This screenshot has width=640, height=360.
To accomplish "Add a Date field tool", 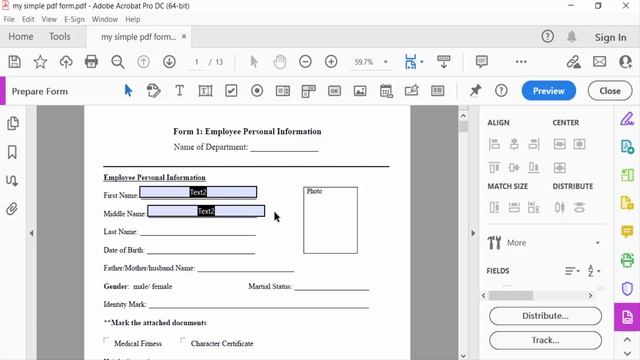I will [386, 91].
